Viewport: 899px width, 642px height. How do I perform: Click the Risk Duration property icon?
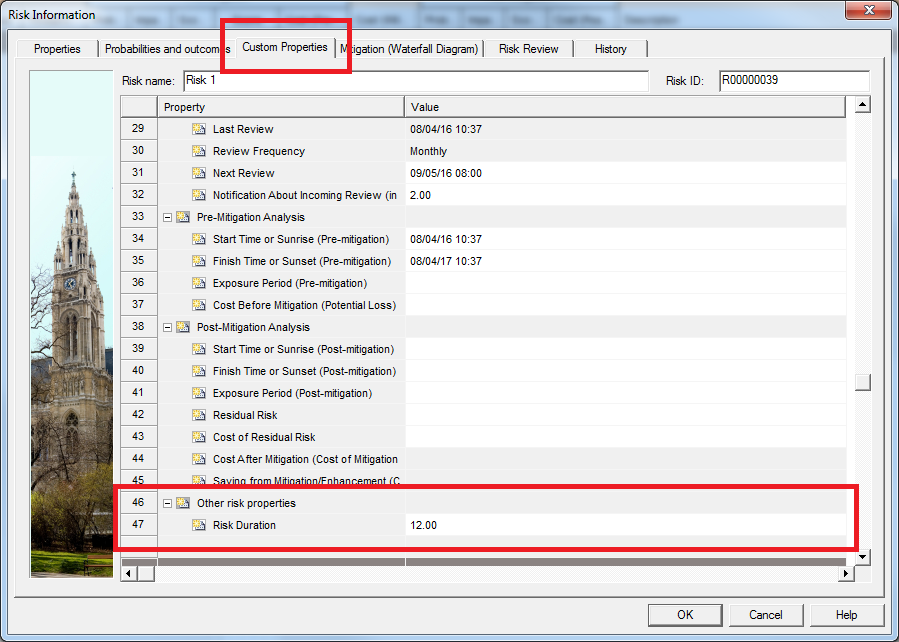point(199,525)
